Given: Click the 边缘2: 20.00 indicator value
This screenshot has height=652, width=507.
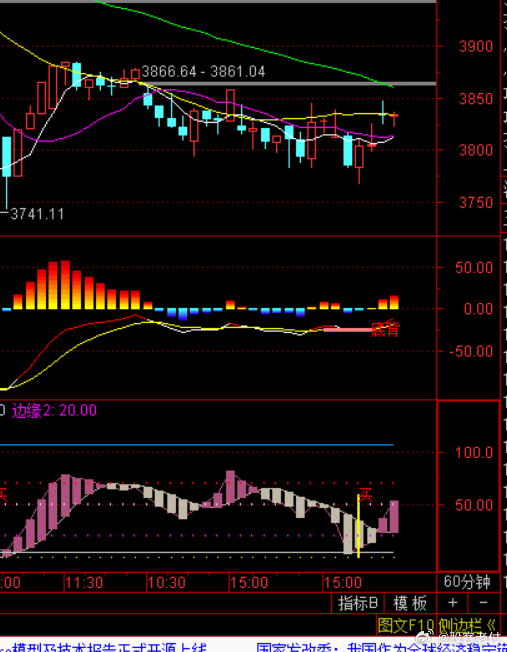Looking at the screenshot, I should coord(54,410).
